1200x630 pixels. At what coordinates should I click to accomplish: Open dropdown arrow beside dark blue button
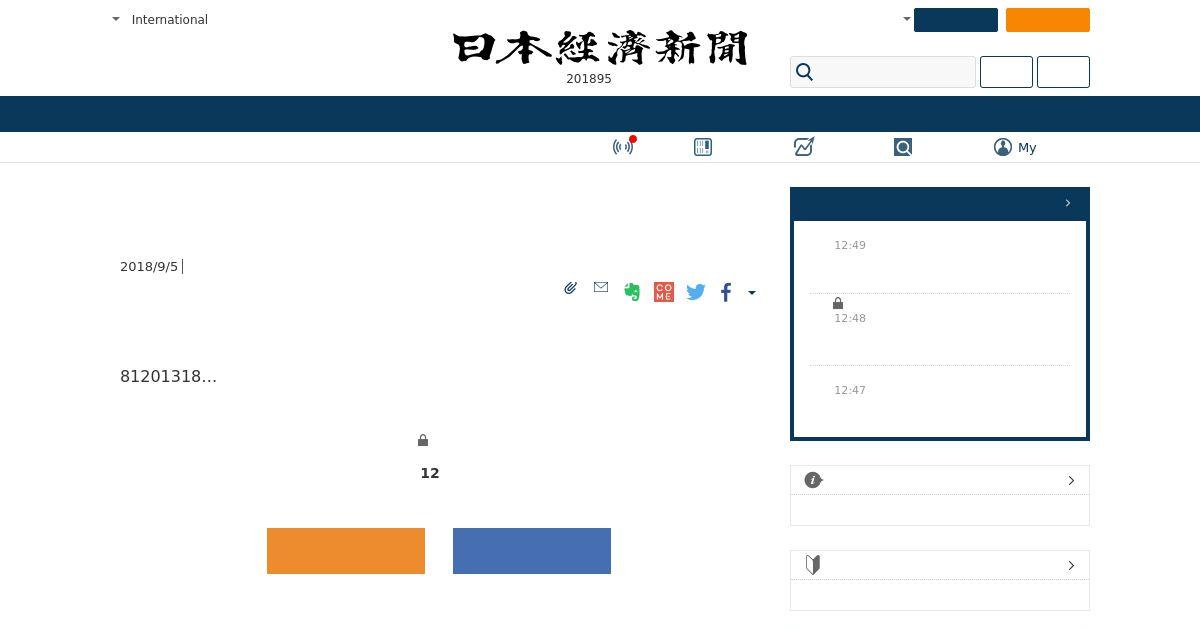[x=907, y=19]
